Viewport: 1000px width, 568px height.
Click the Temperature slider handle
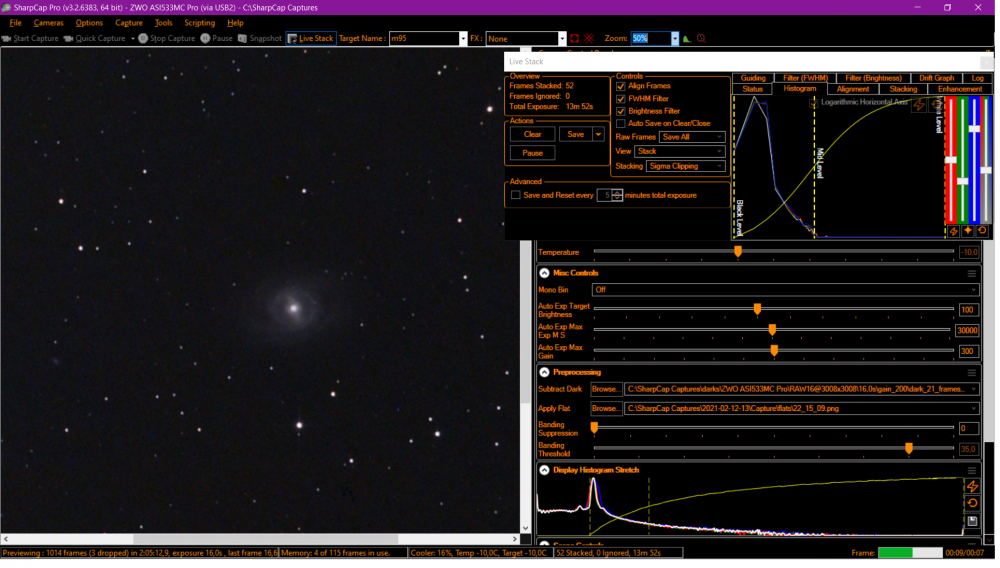point(738,252)
